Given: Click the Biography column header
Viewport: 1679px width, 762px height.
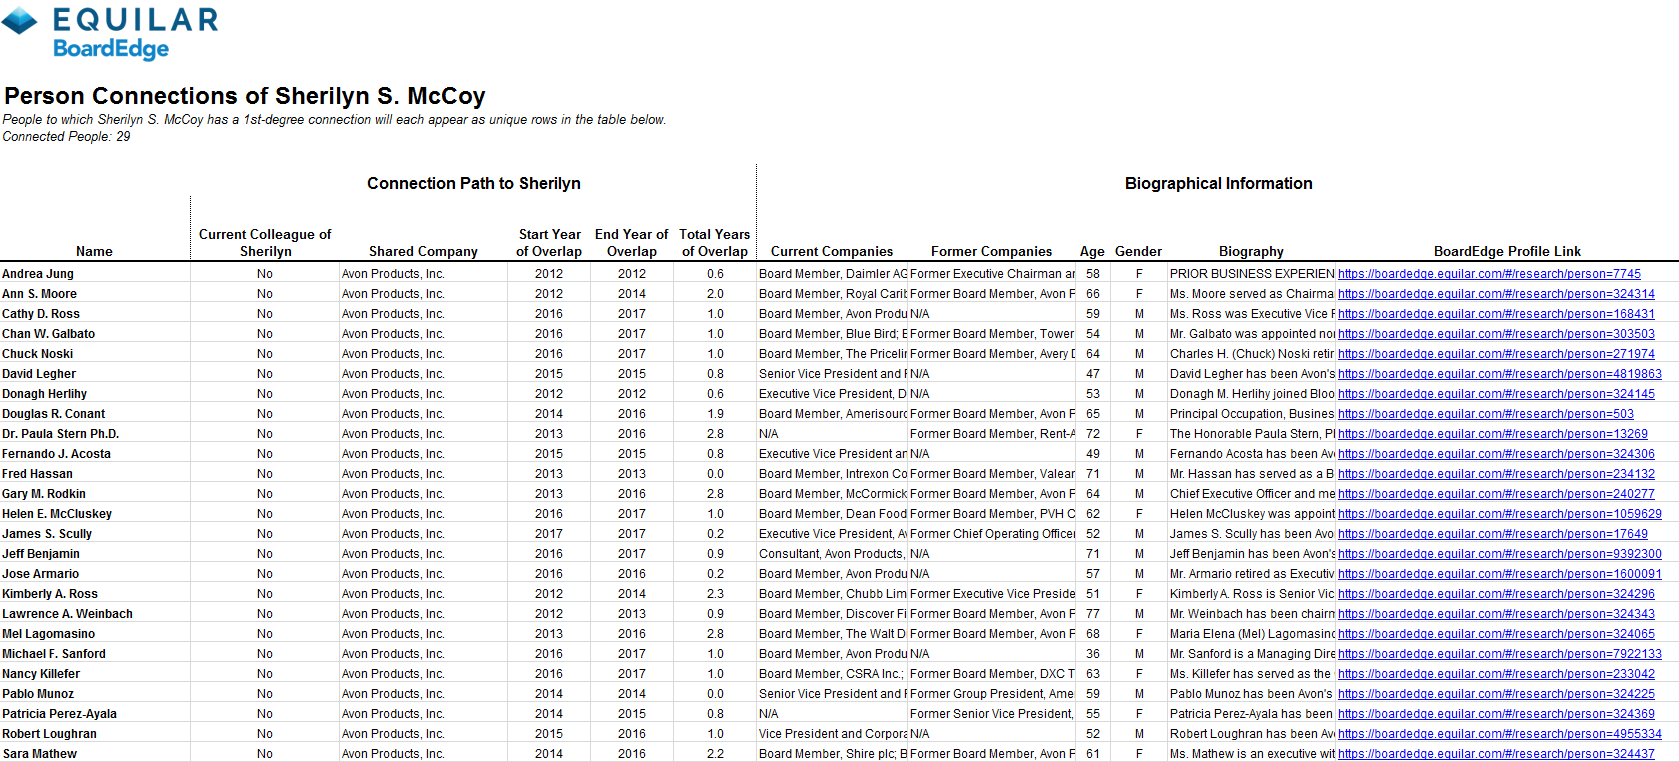Looking at the screenshot, I should [x=1251, y=252].
